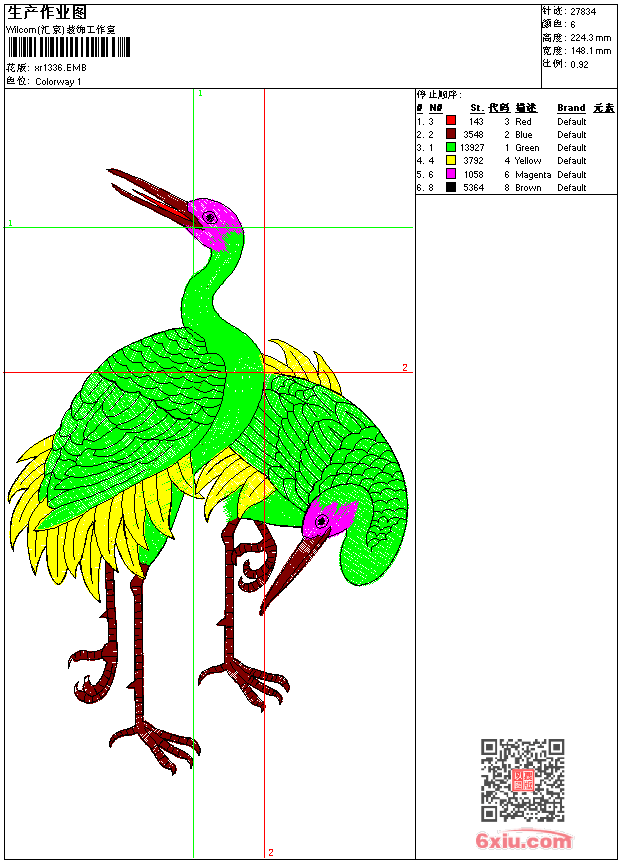
Task: Click stitch count 3792 in Yellow row
Action: tap(474, 161)
